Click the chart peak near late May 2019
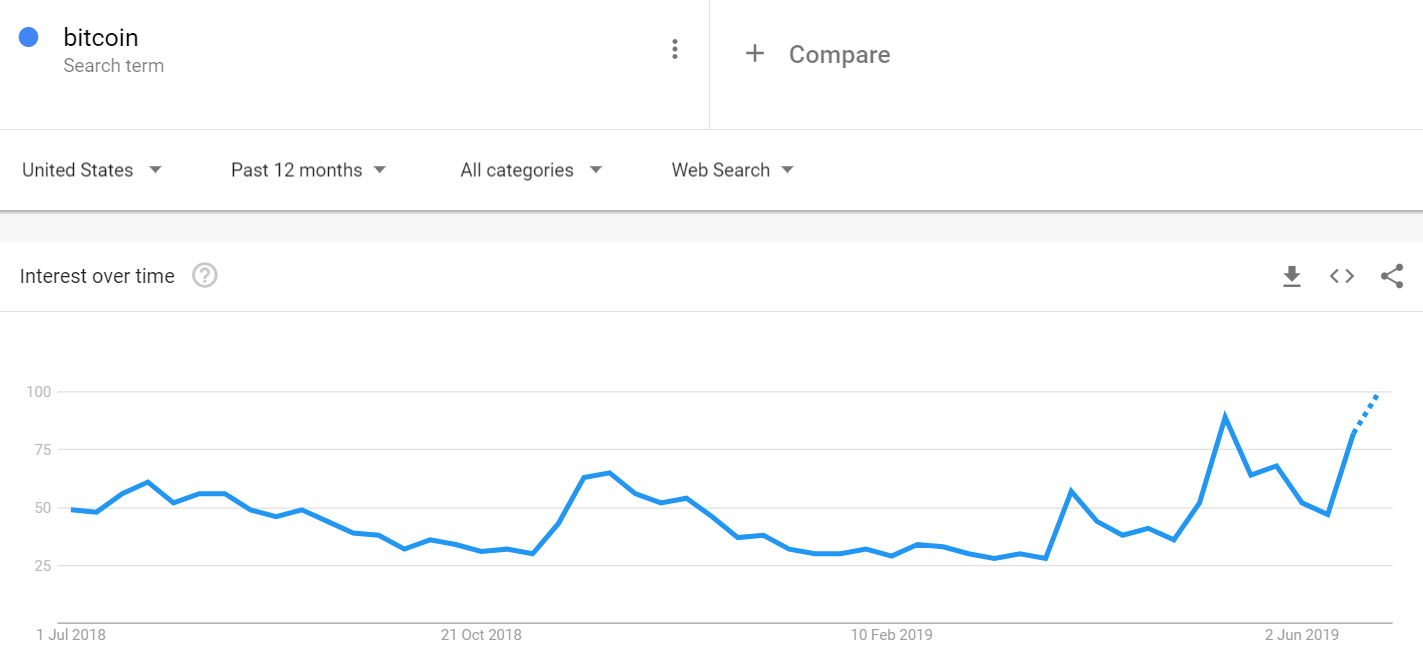 point(1225,416)
